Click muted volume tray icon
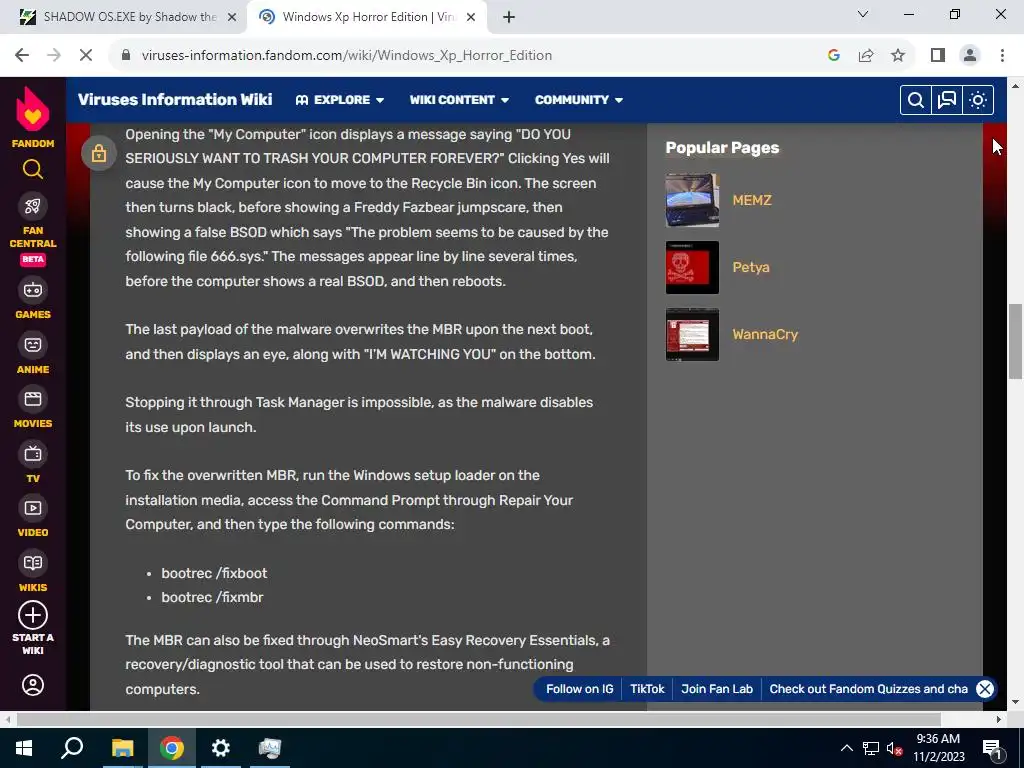 tap(894, 748)
